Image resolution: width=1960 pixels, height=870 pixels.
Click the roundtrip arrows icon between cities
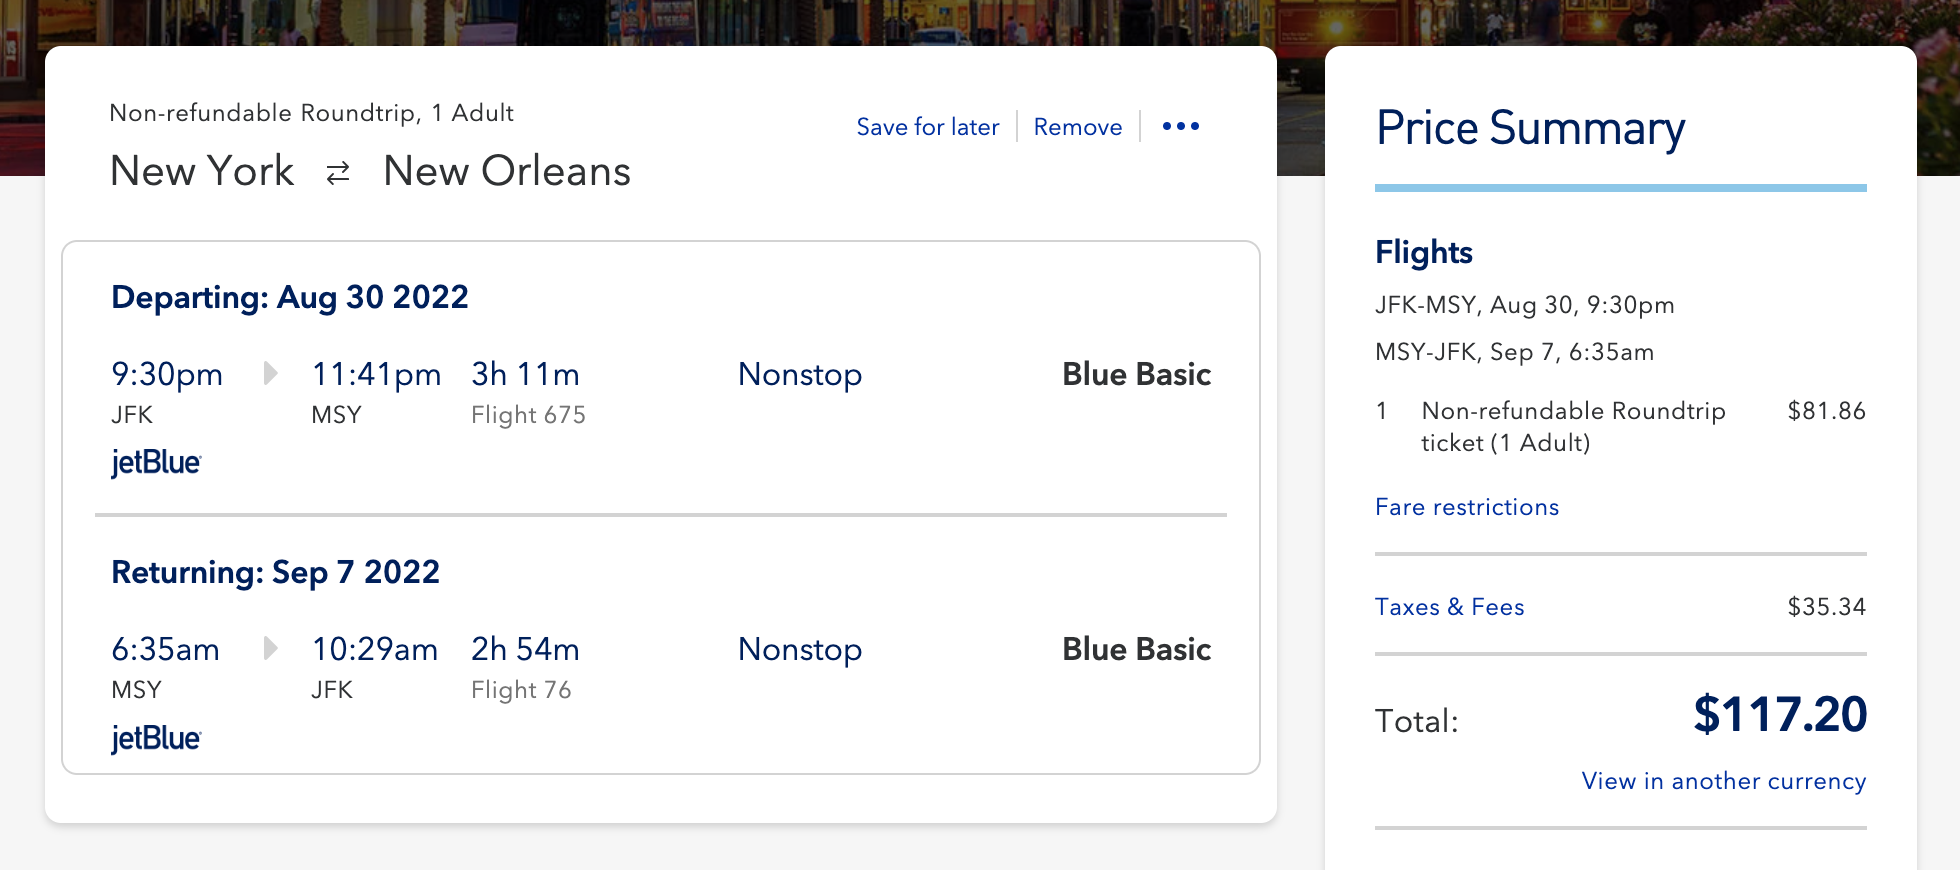(338, 173)
